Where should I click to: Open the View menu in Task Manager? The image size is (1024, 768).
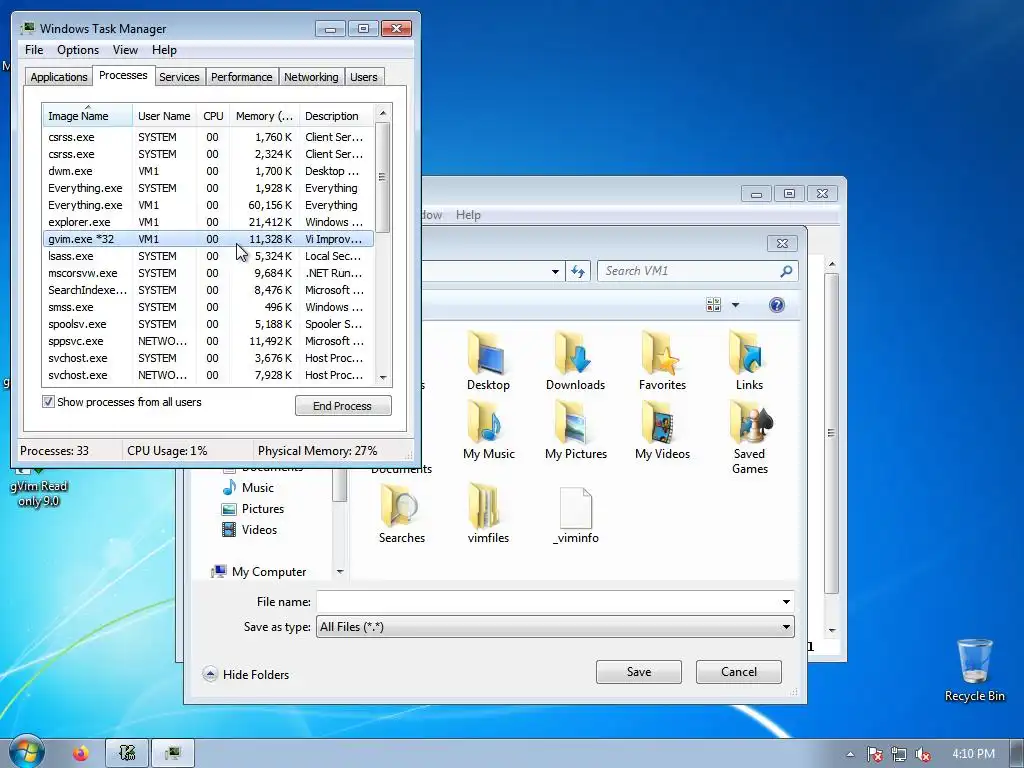tap(125, 50)
